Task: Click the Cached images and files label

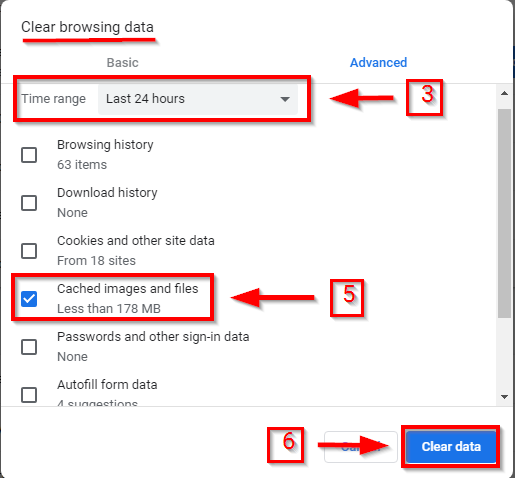Action: click(128, 289)
